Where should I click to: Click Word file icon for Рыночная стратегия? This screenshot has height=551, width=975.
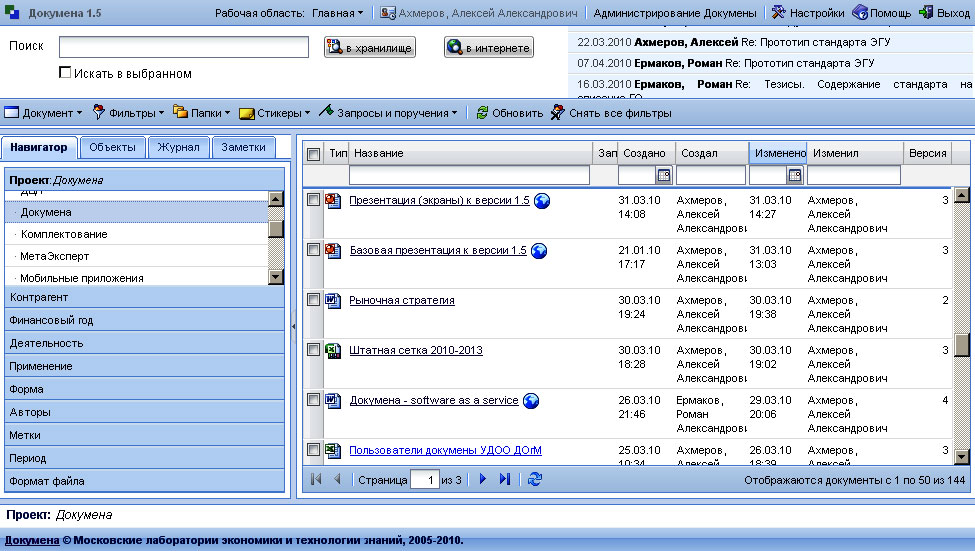334,300
